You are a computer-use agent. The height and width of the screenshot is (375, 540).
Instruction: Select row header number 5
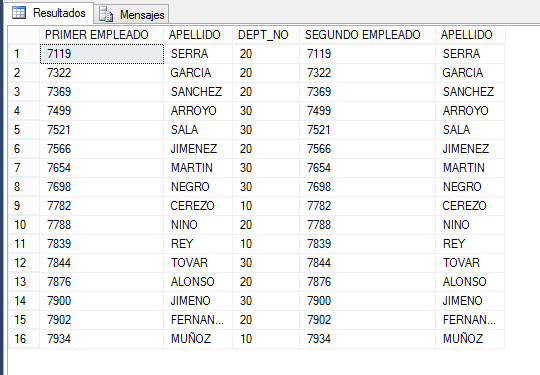(x=24, y=130)
